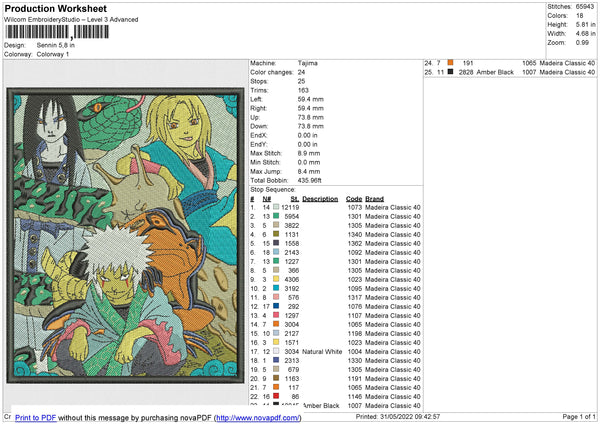Select the Stops value 25
The image size is (600, 424).
(302, 81)
